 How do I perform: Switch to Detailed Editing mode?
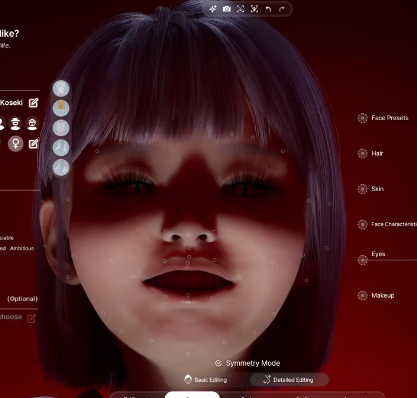(289, 380)
